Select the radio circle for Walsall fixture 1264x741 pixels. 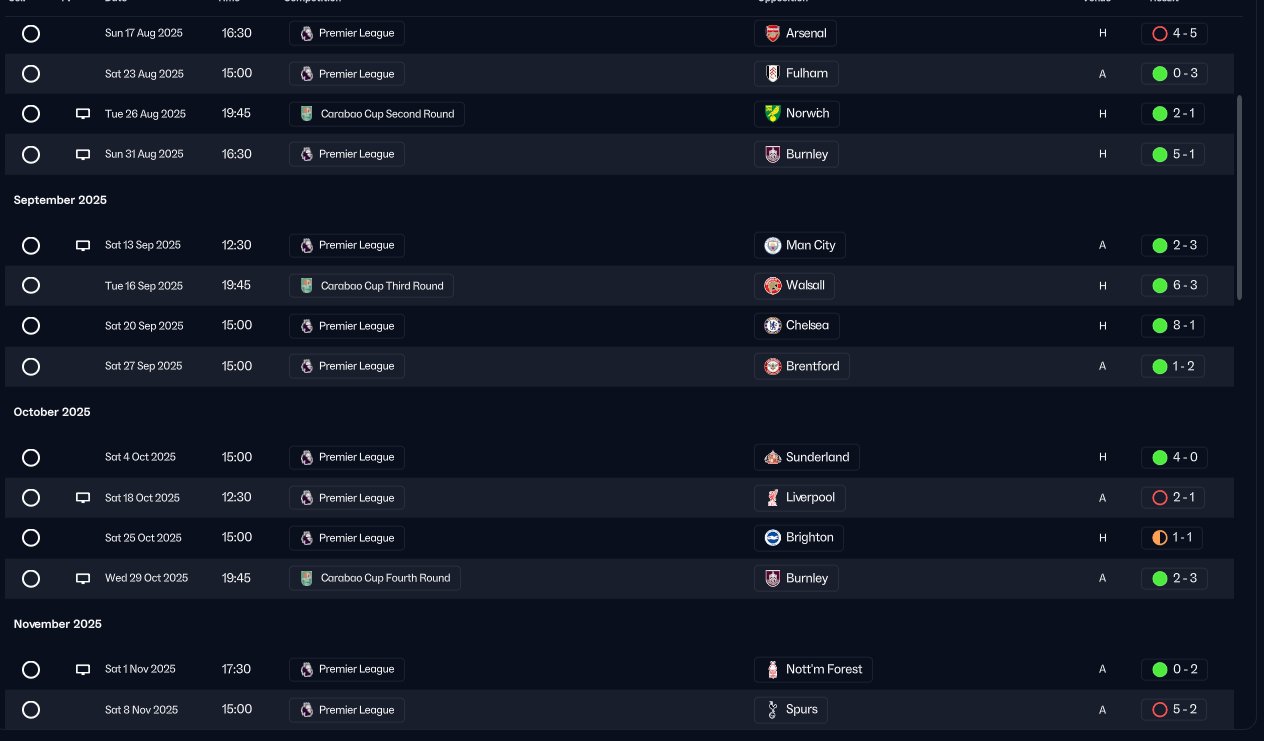(31, 285)
